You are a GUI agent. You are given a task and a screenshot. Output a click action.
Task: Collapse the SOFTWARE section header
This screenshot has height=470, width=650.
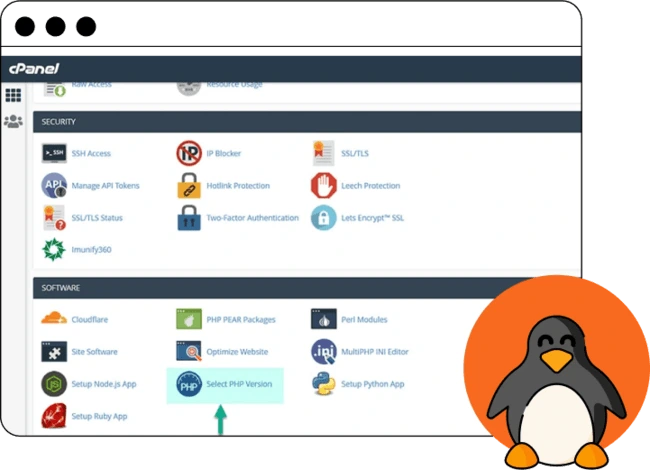tap(265, 288)
